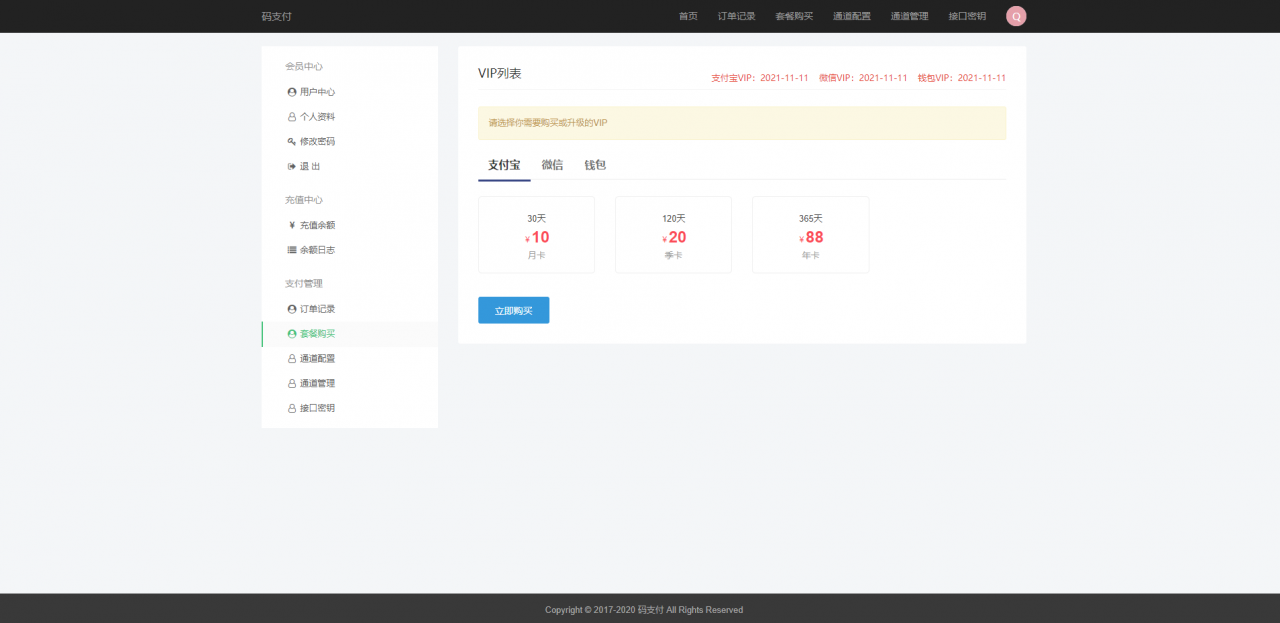This screenshot has width=1280, height=623.
Task: Click the logout icon beside 退出
Action: pyautogui.click(x=292, y=167)
